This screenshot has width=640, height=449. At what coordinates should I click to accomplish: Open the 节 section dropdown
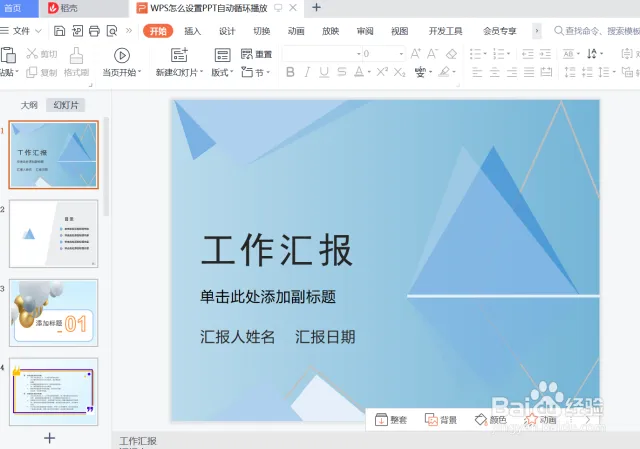[x=262, y=72]
